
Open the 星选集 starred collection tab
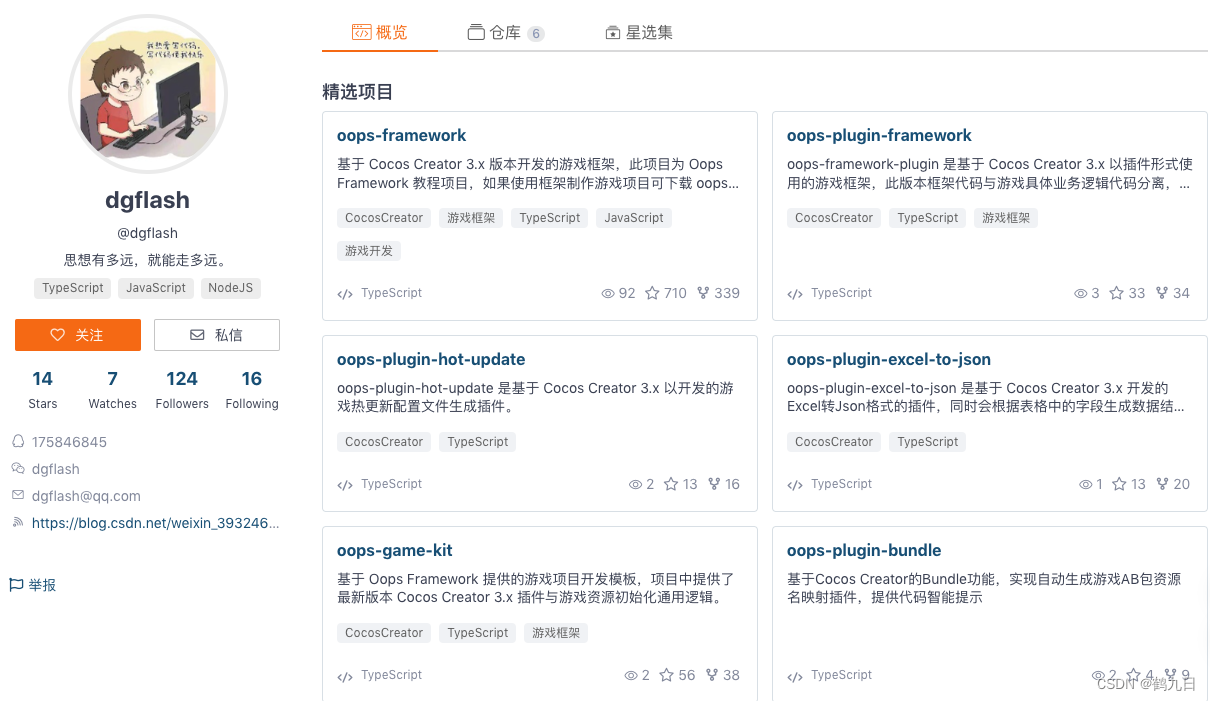coord(639,33)
